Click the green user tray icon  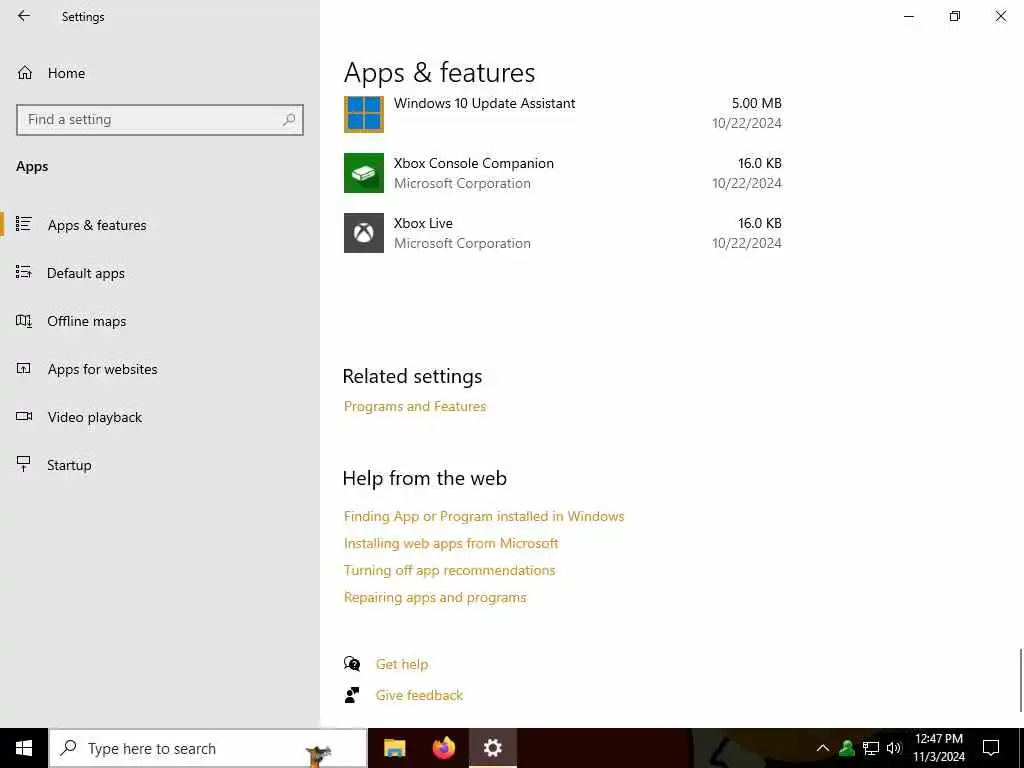[x=847, y=748]
